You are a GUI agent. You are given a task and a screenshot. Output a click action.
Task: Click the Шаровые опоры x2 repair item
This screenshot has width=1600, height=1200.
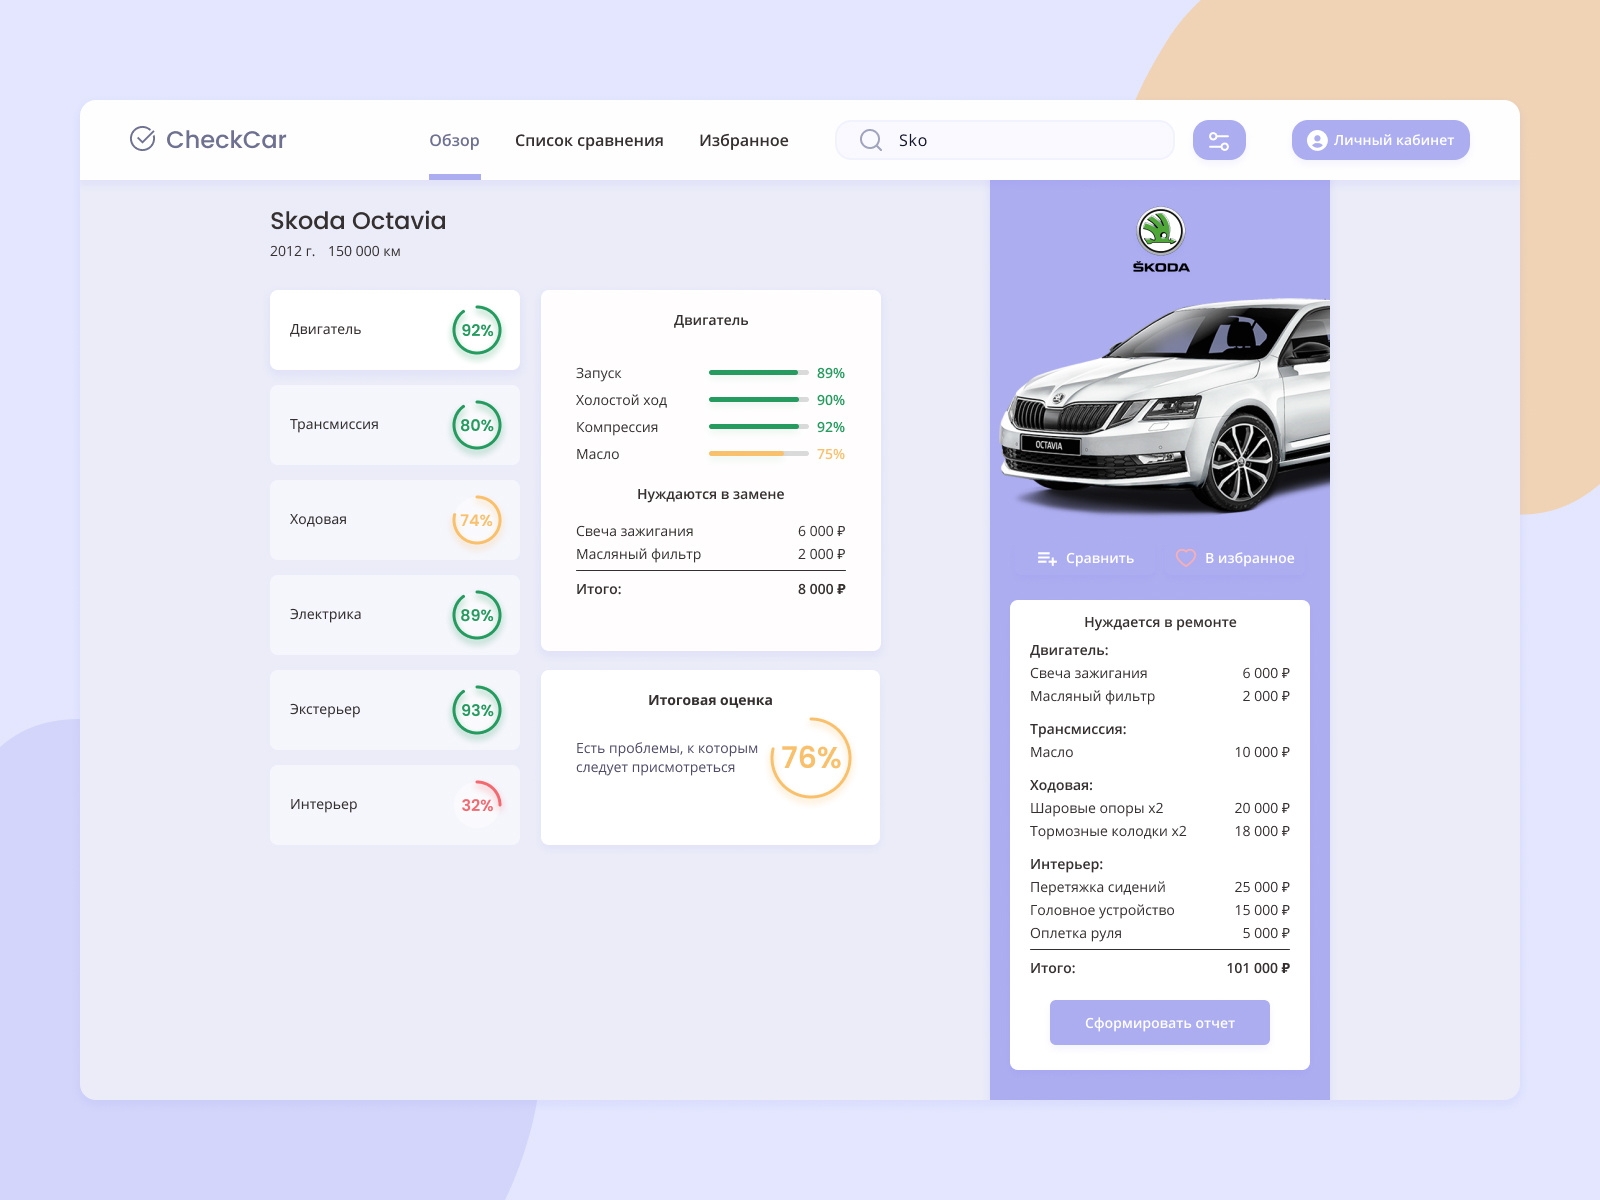pos(1160,808)
